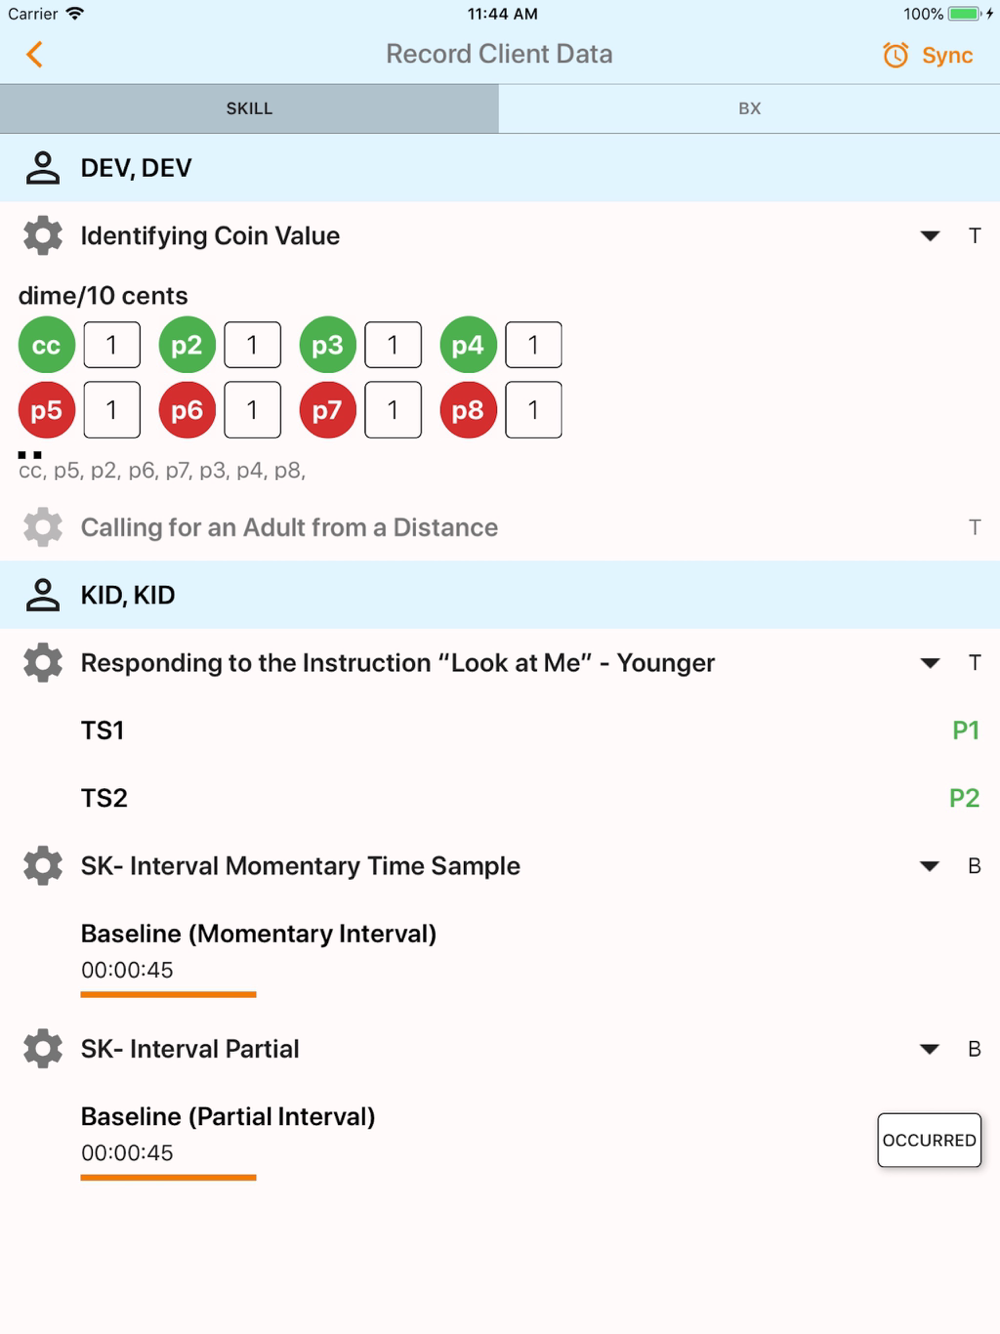Select the SKILL tab

(249, 109)
